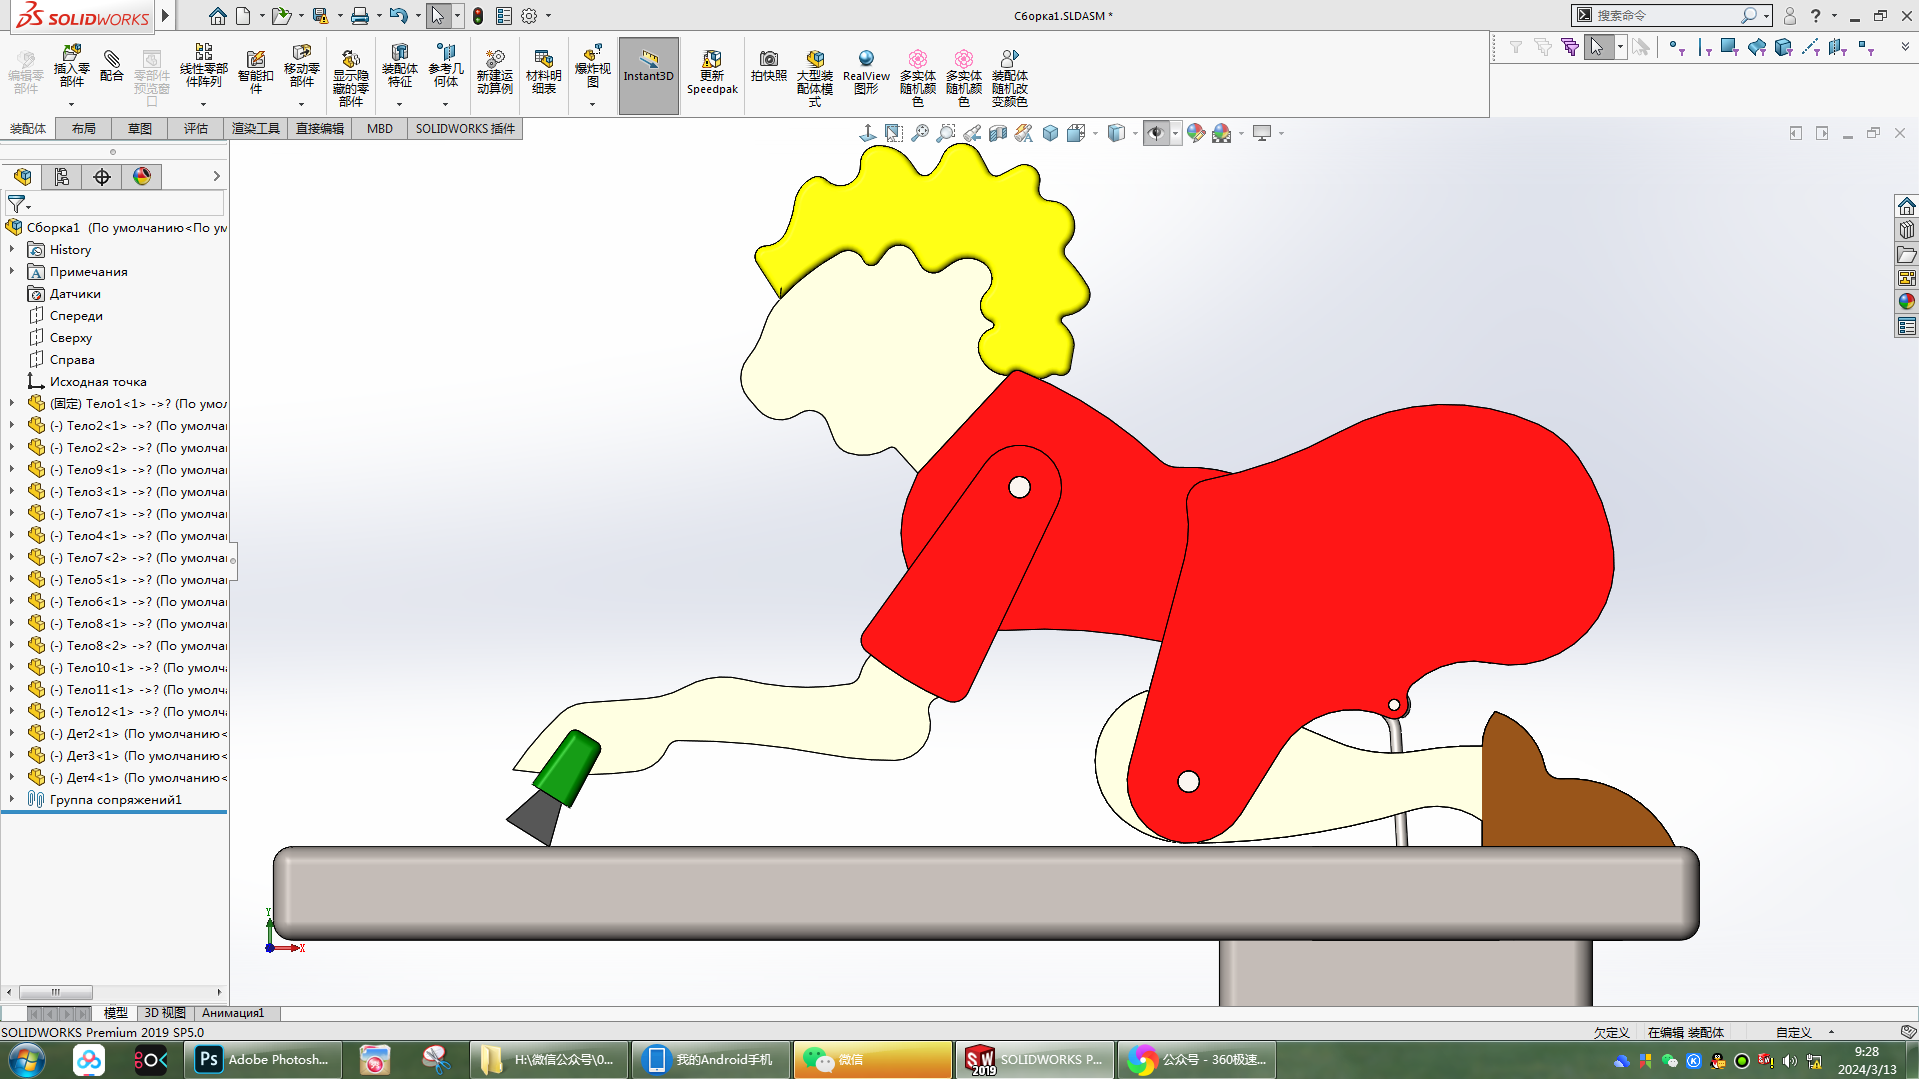The image size is (1919, 1079).
Task: Click the Windows Start button
Action: [26, 1060]
